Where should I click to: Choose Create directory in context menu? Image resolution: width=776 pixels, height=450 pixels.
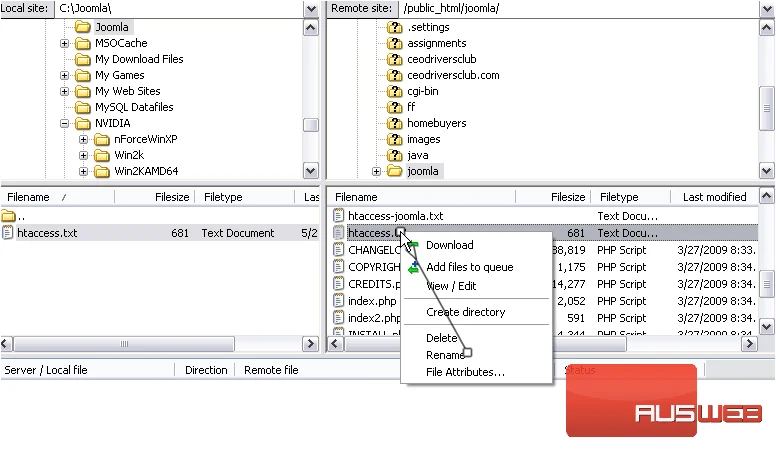[x=465, y=312]
